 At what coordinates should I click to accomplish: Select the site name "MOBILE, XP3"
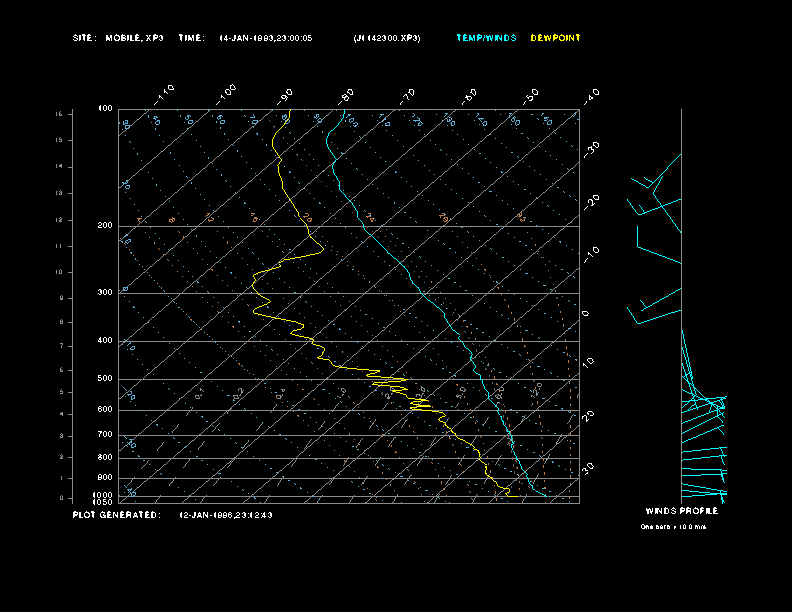[x=134, y=38]
